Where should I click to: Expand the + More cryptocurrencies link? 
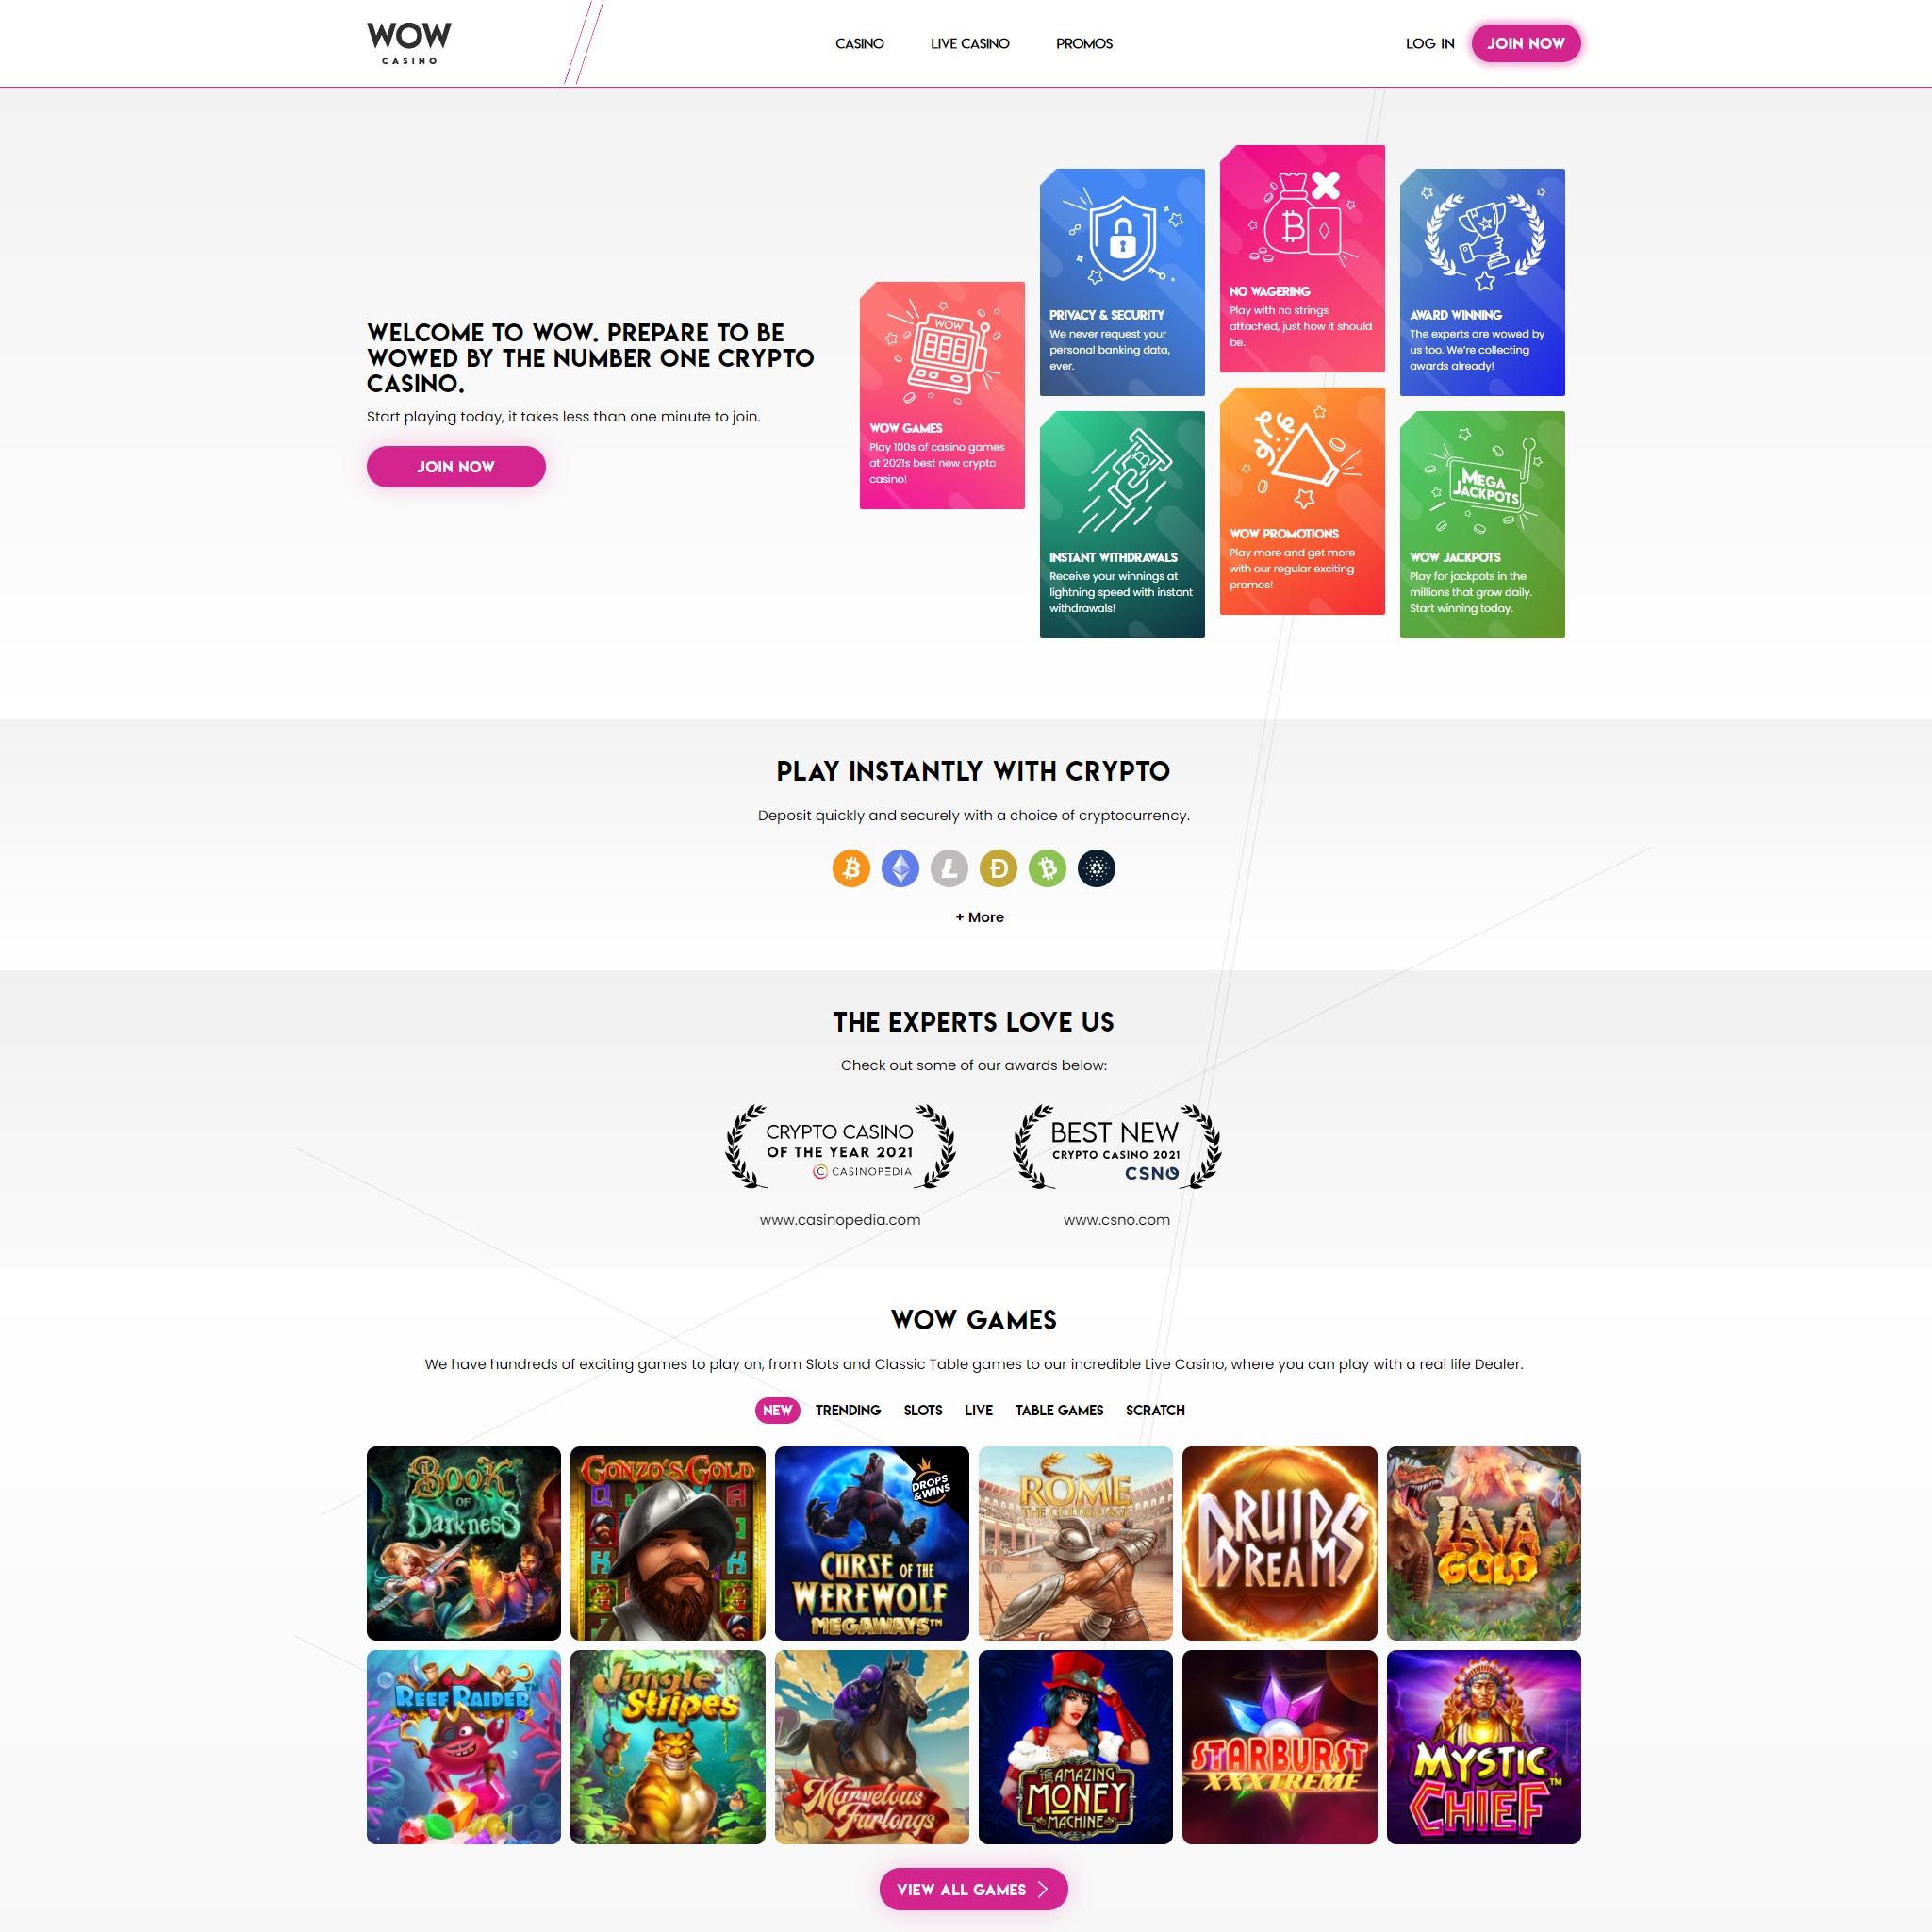click(979, 917)
